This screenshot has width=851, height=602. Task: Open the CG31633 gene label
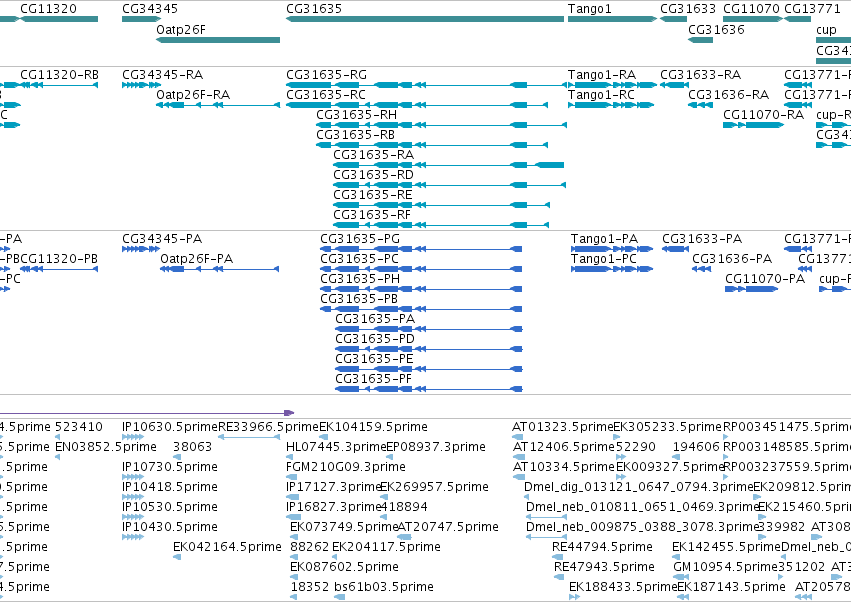coord(688,9)
